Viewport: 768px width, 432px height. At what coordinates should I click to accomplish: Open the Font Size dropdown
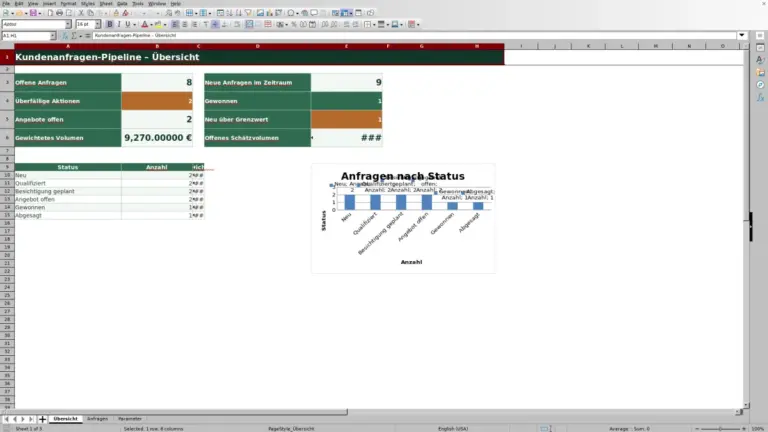97,24
